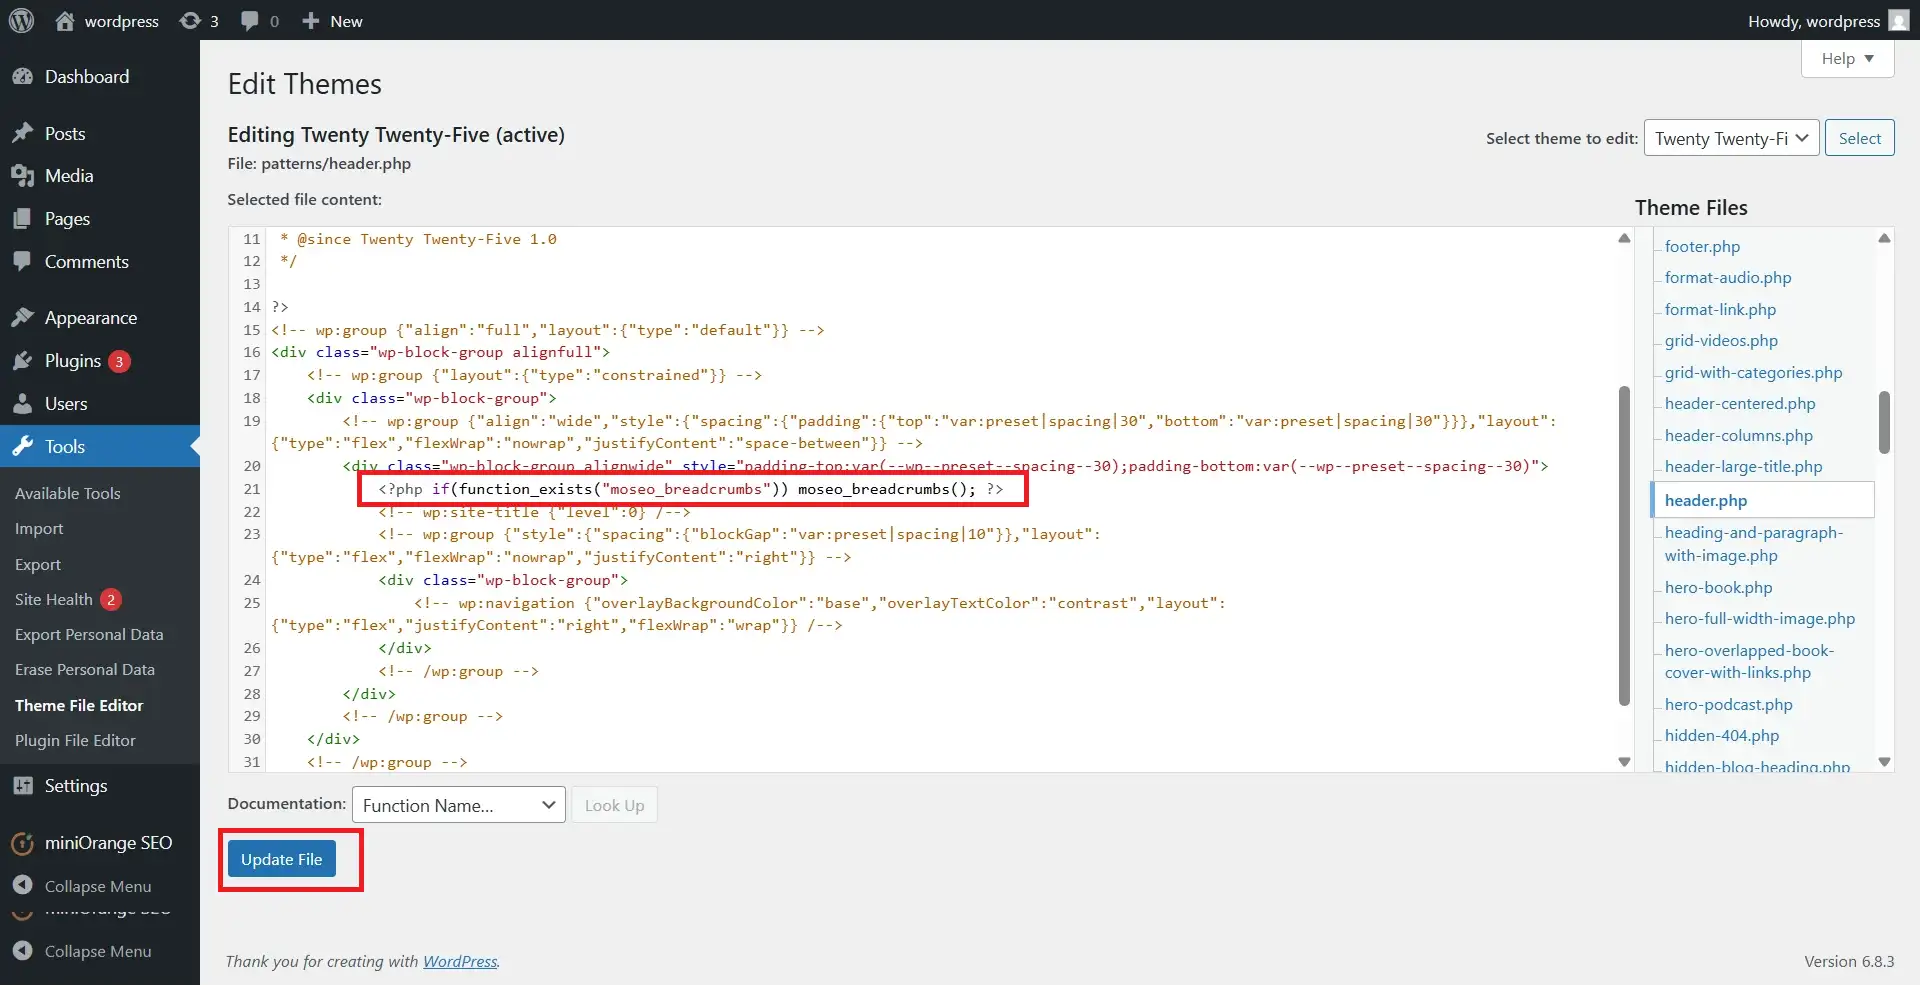Open Dashboard from sidebar icon
This screenshot has height=987, width=1920.
(x=23, y=77)
